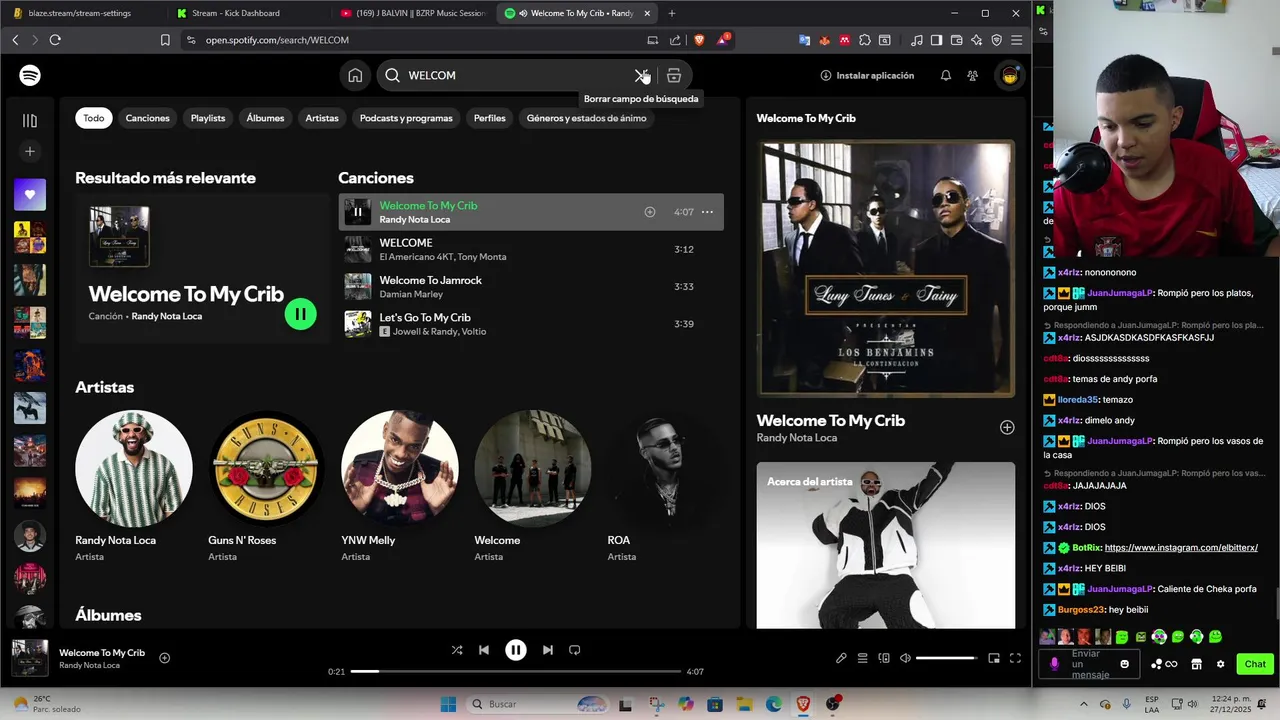Adjust the Spotify volume slider

point(947,658)
